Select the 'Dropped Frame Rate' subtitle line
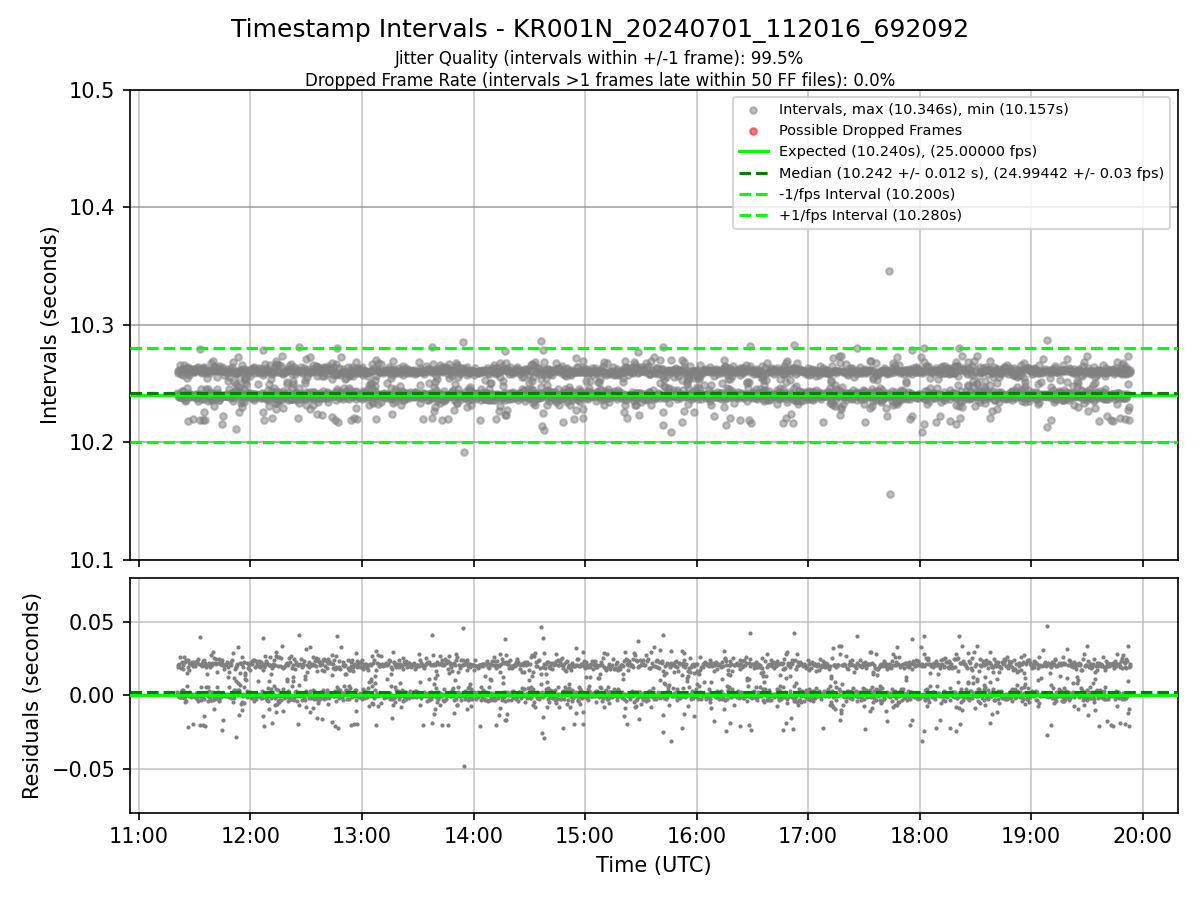 600,80
